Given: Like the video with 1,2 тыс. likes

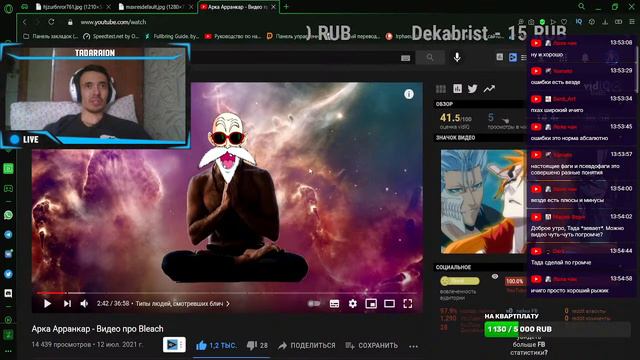Looking at the screenshot, I should click(216, 345).
